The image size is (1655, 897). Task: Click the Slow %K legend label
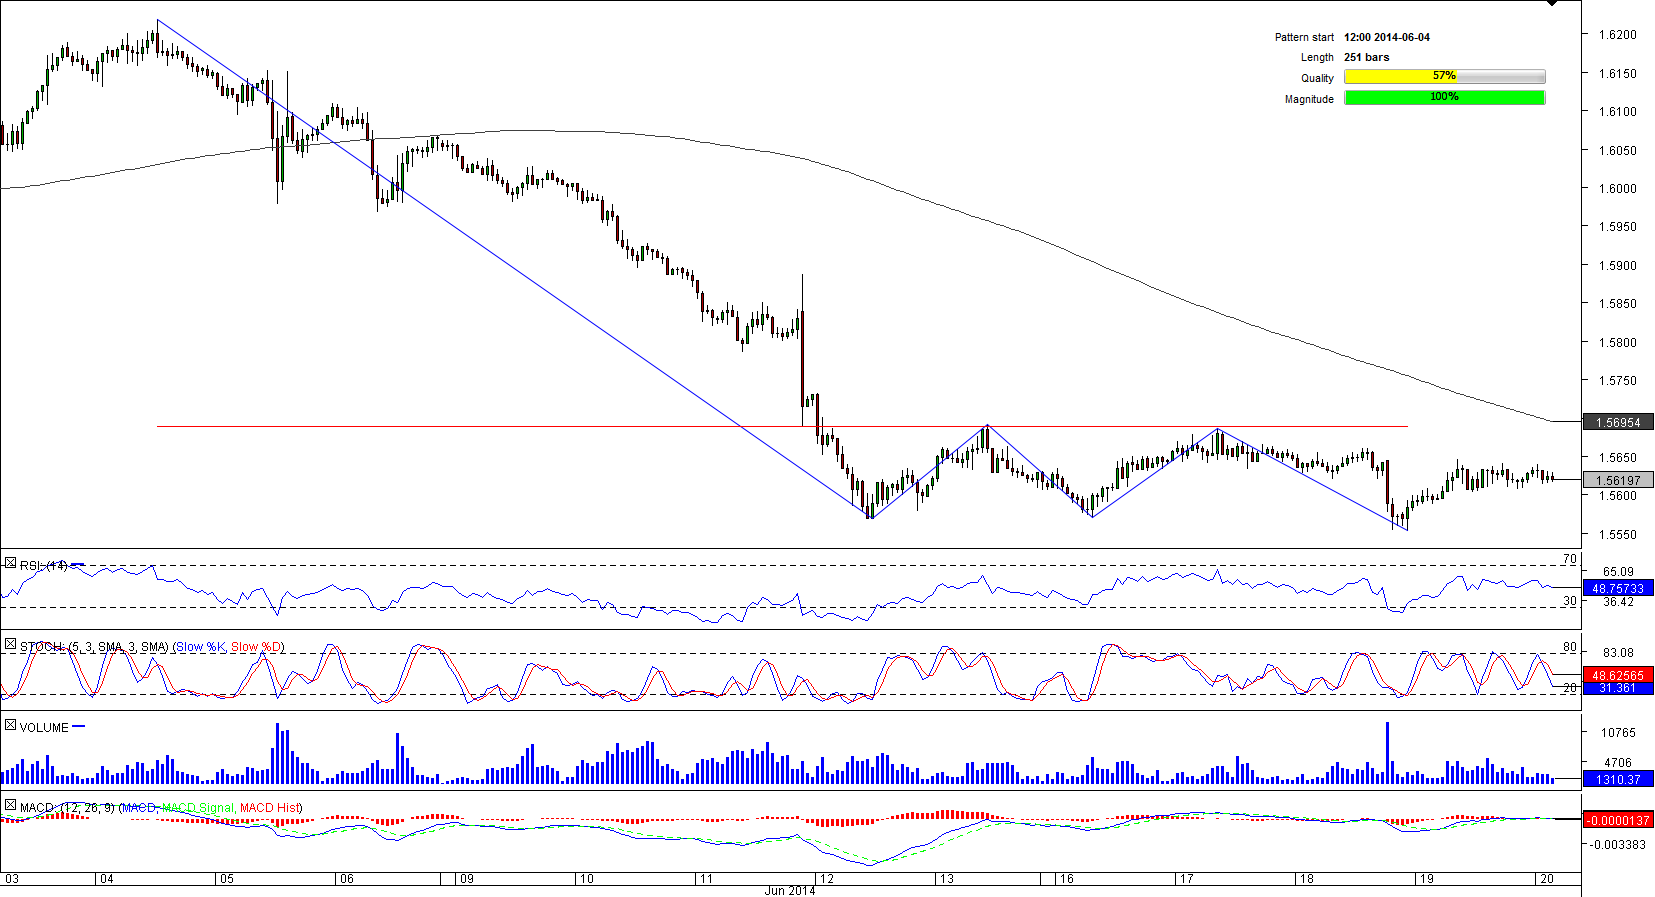point(201,647)
